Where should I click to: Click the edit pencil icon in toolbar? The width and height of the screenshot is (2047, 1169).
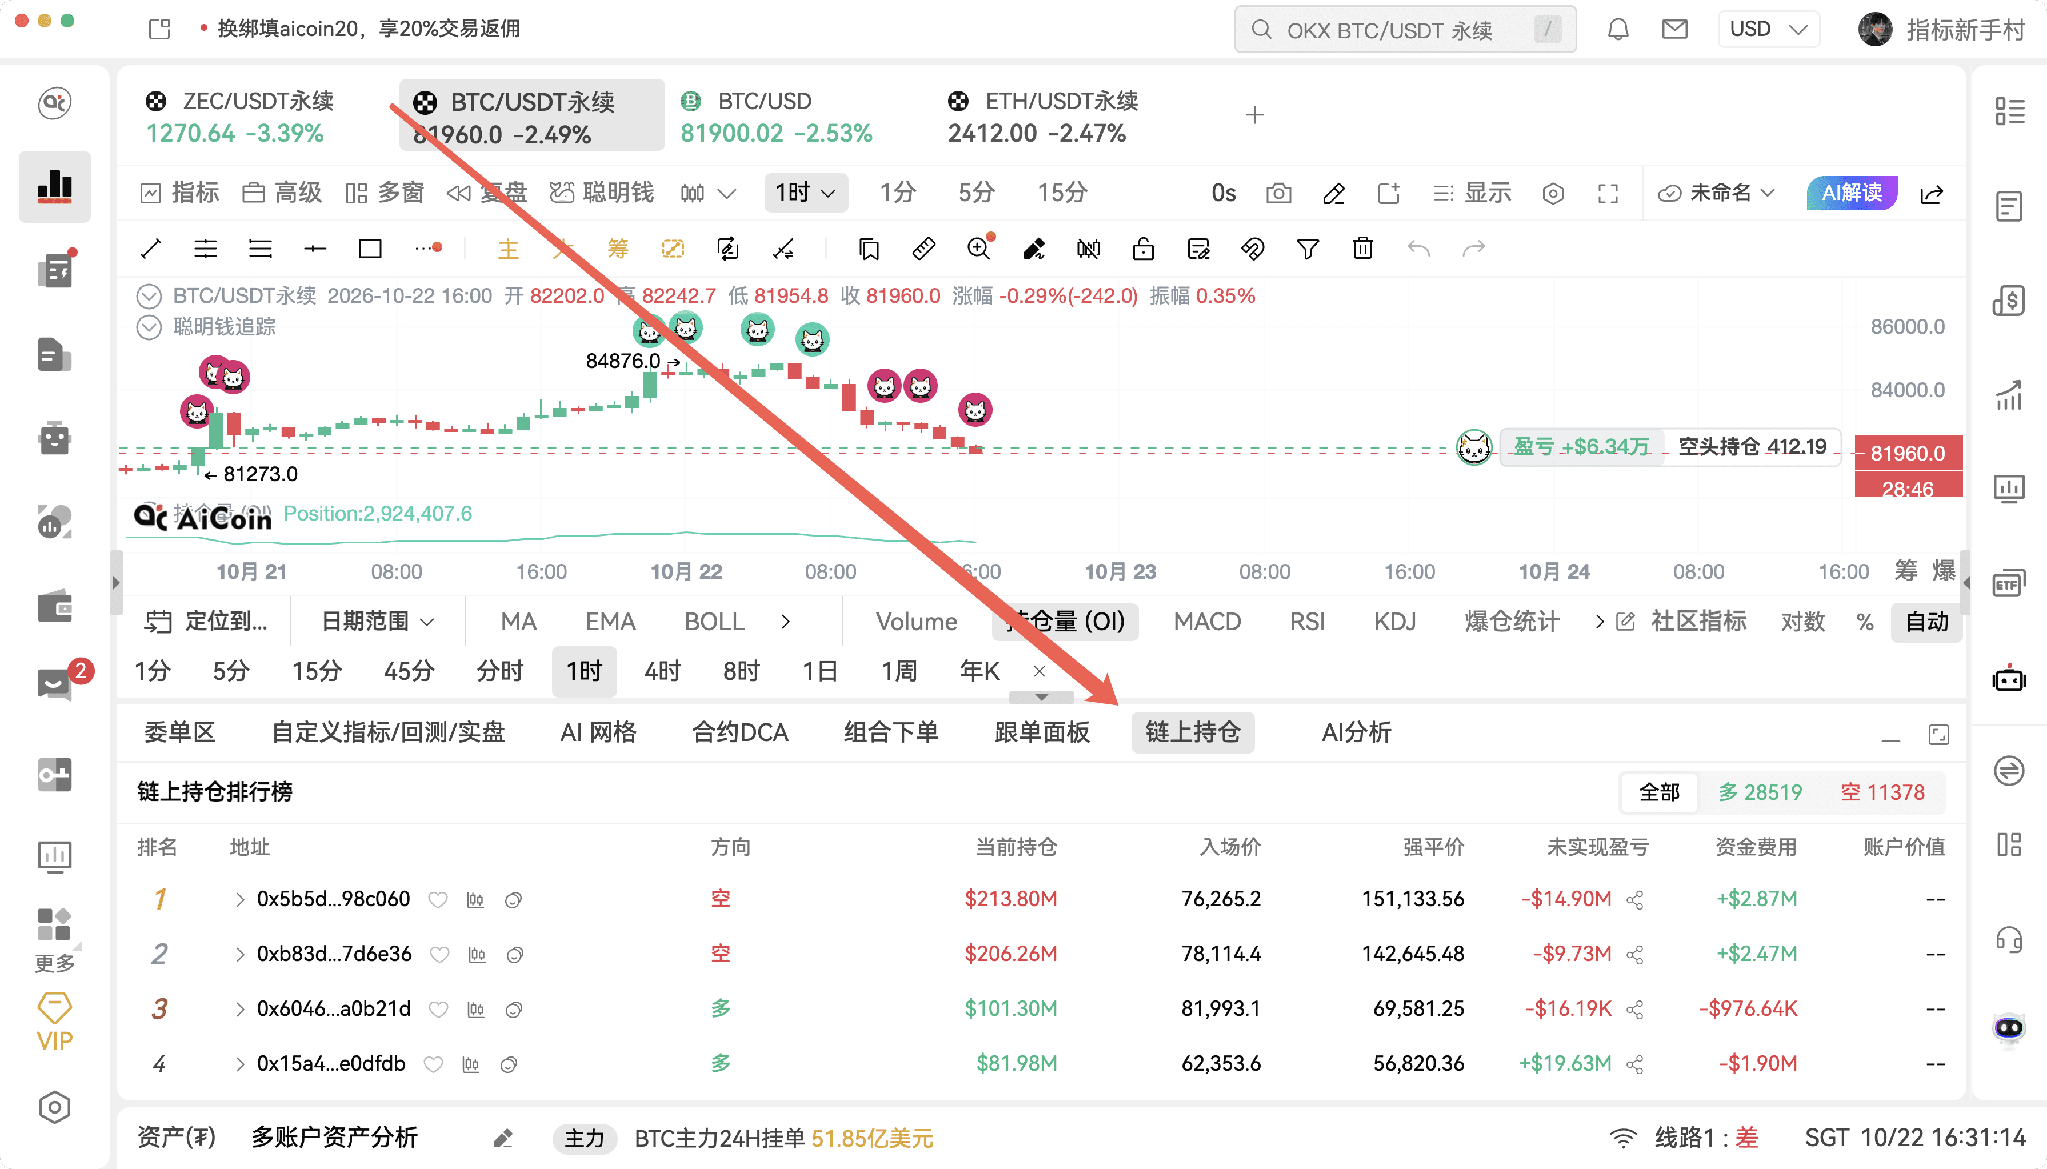click(x=1334, y=193)
